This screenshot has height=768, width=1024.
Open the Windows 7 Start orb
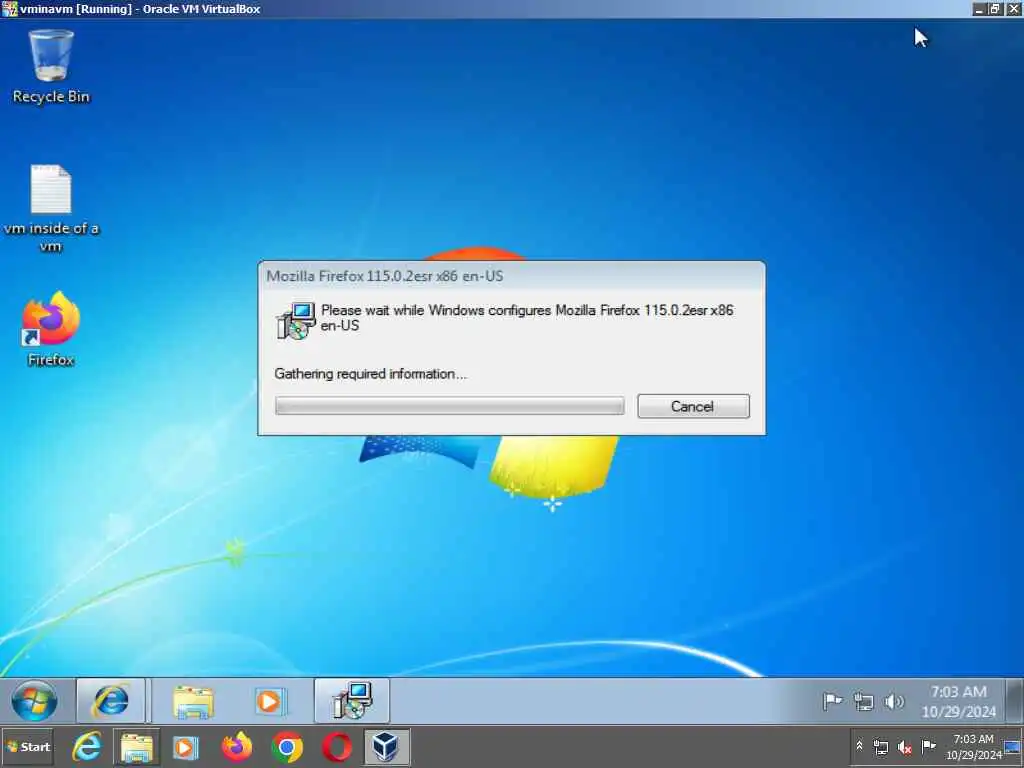(34, 701)
